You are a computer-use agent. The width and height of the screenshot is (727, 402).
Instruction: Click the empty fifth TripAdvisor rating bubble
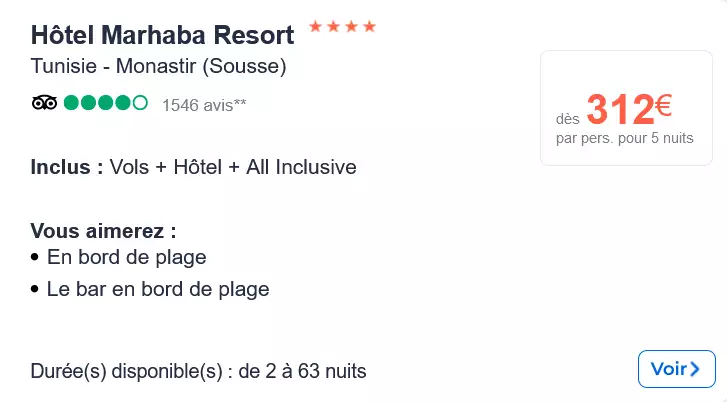point(140,102)
